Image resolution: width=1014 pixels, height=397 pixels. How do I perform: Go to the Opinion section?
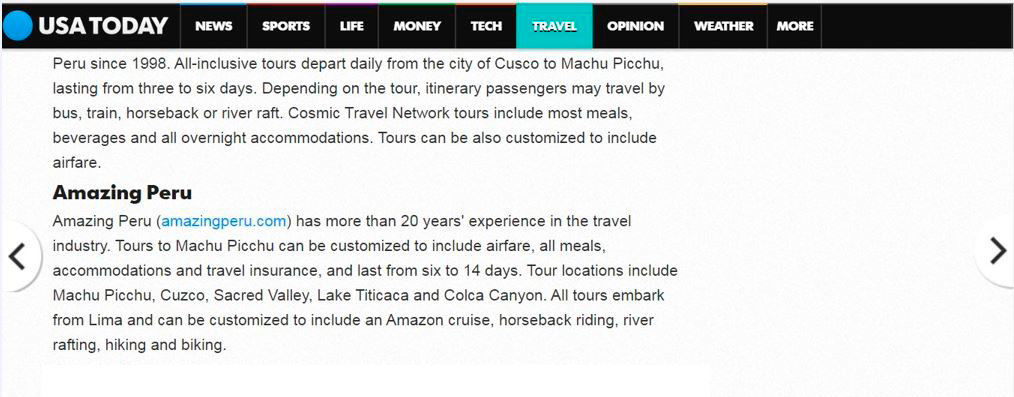pyautogui.click(x=636, y=27)
